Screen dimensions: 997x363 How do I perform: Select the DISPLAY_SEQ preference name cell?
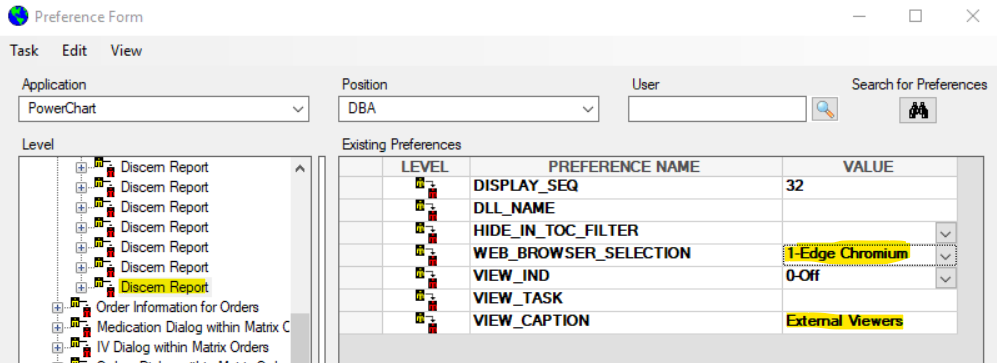626,187
